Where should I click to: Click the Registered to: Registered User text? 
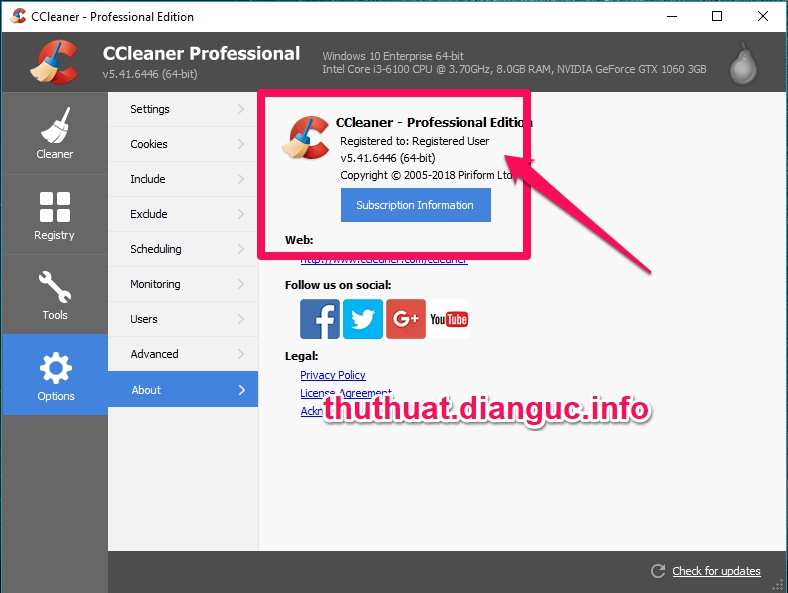[415, 141]
